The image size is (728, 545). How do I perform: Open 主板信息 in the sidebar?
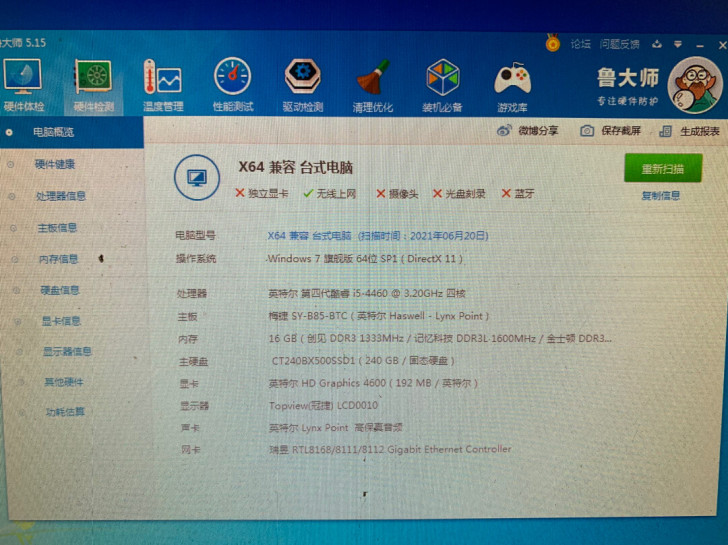(57, 227)
